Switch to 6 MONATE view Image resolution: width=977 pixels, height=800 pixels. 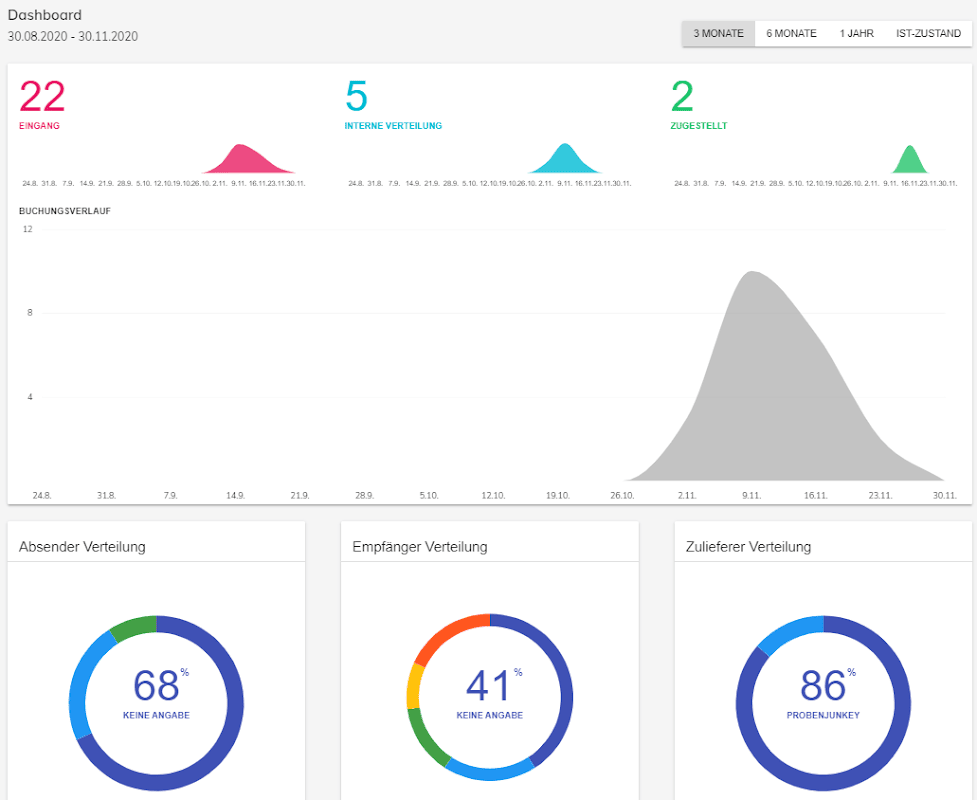tap(791, 34)
